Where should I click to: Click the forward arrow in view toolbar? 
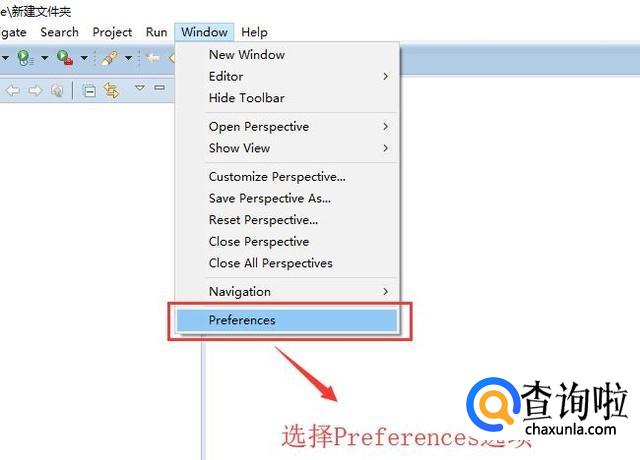36,90
